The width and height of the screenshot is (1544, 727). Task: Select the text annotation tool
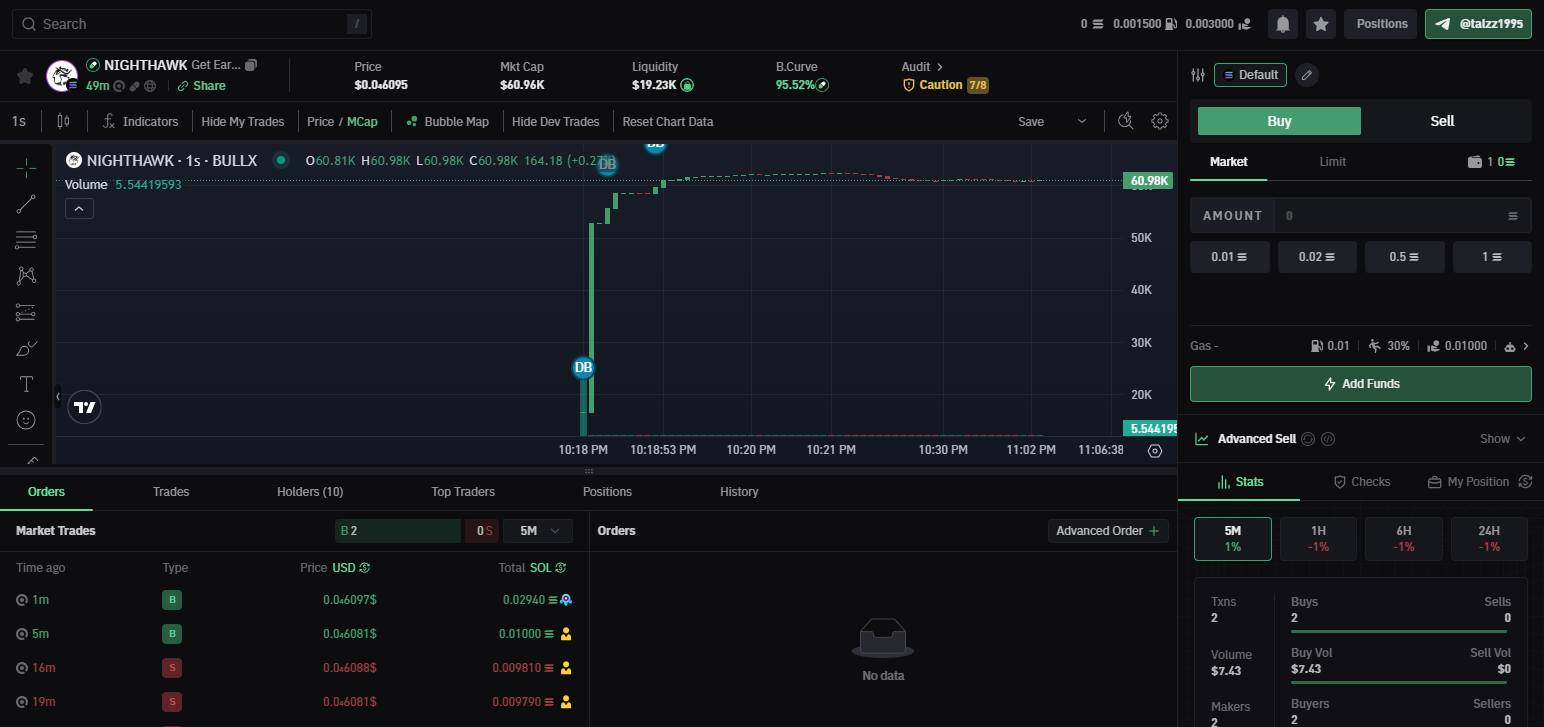tap(26, 384)
